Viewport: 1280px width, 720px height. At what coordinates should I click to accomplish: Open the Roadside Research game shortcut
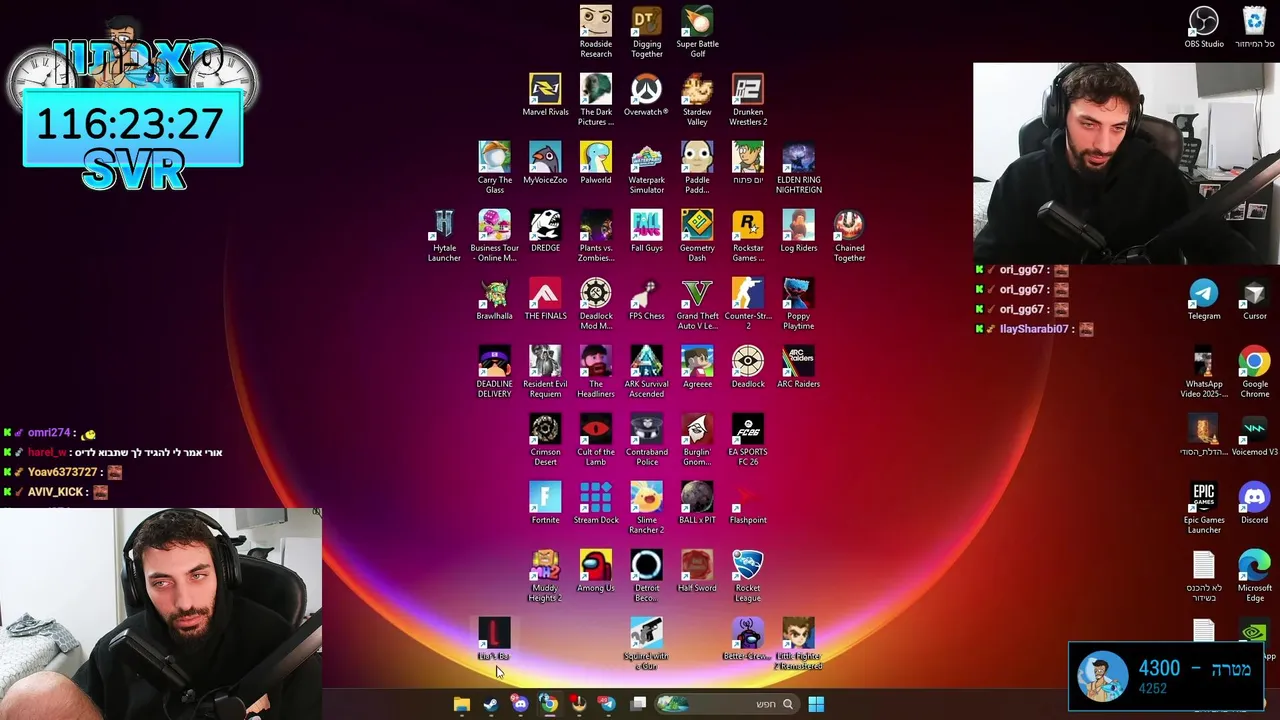596,32
